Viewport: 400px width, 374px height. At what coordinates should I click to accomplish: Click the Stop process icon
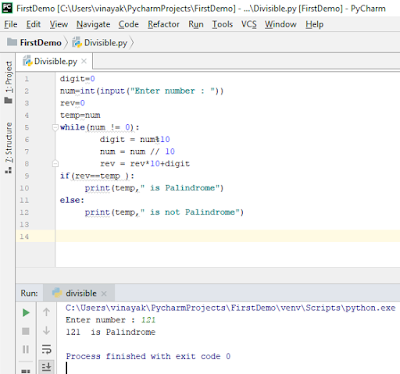pyautogui.click(x=26, y=331)
